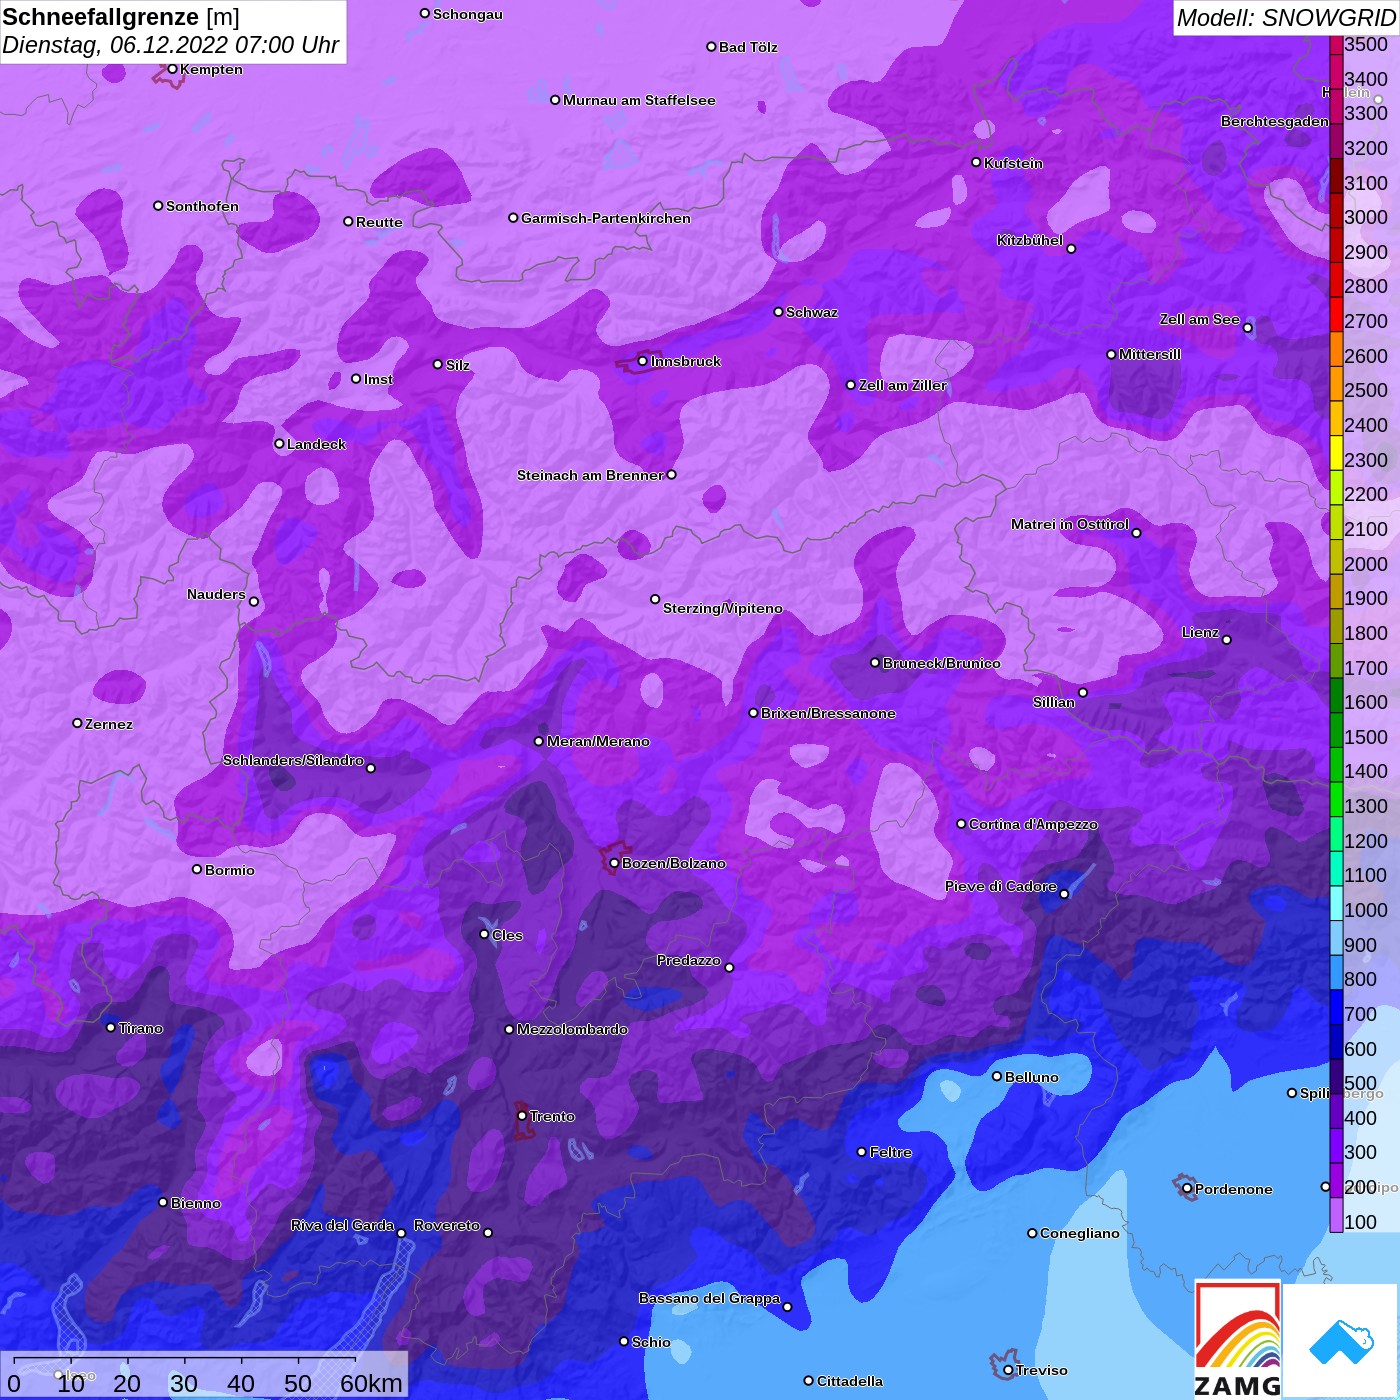Select the yellow 2300 legend color swatch
Screen dimensions: 1400x1400
(x=1336, y=452)
